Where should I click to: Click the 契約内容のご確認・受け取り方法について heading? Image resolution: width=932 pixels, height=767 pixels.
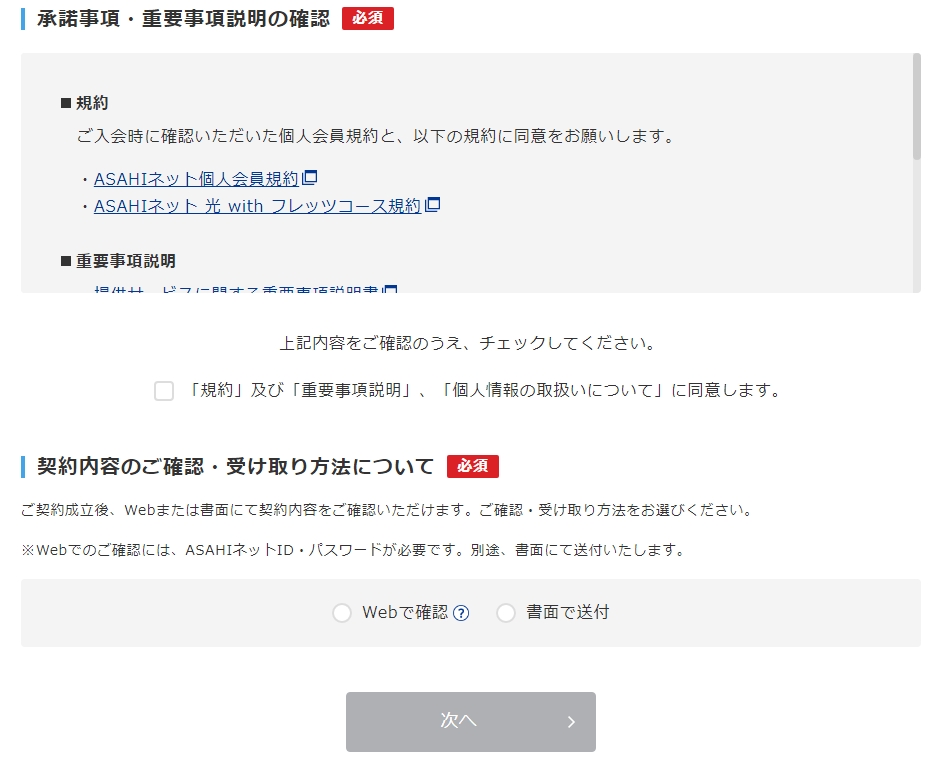tap(236, 466)
